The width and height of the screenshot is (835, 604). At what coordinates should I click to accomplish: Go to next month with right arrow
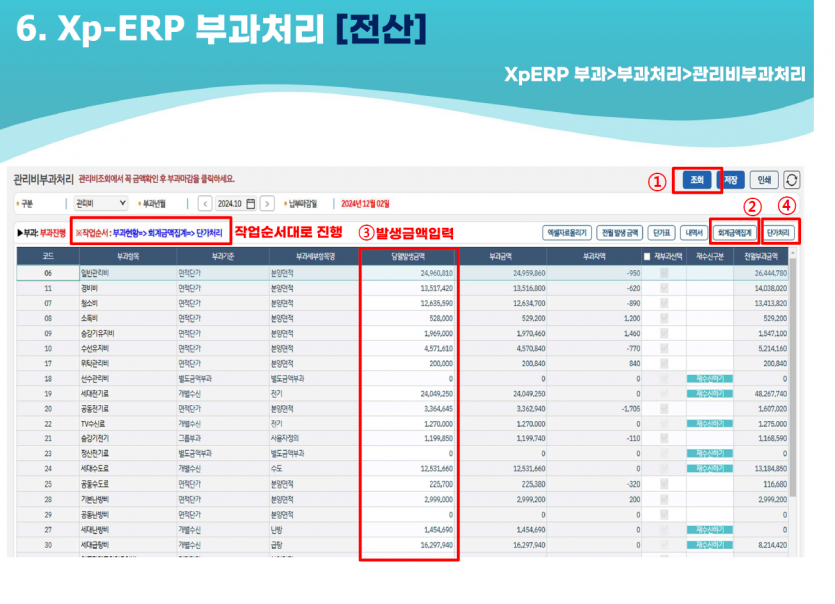click(x=267, y=203)
